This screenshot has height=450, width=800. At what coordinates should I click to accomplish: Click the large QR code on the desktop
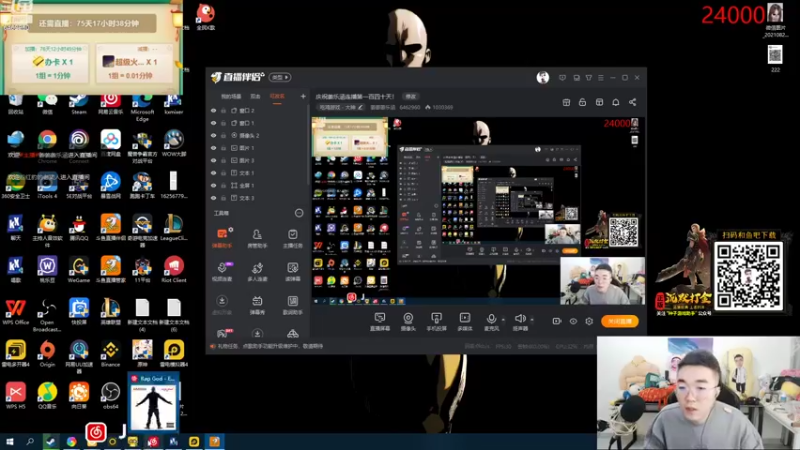[x=748, y=276]
